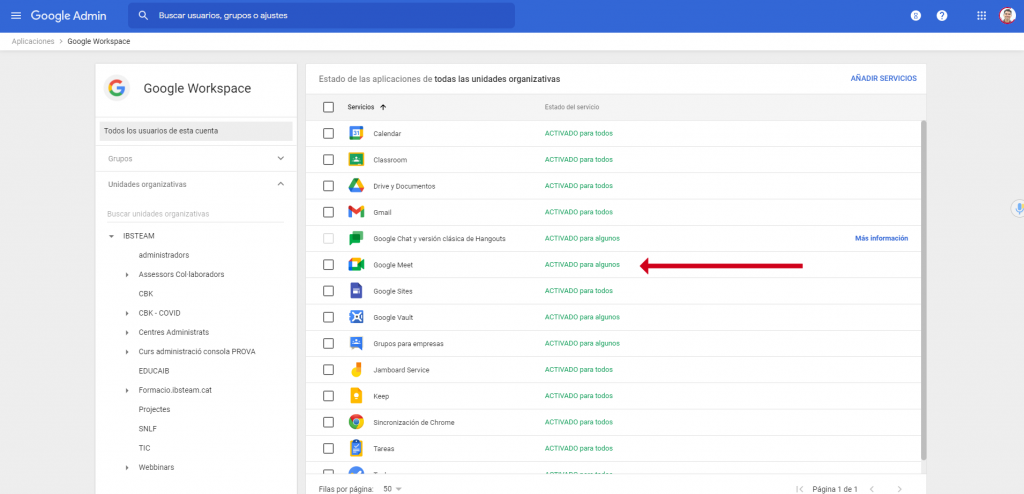Viewport: 1024px width, 494px height.
Task: Click the Gmail app icon
Action: pyautogui.click(x=355, y=212)
